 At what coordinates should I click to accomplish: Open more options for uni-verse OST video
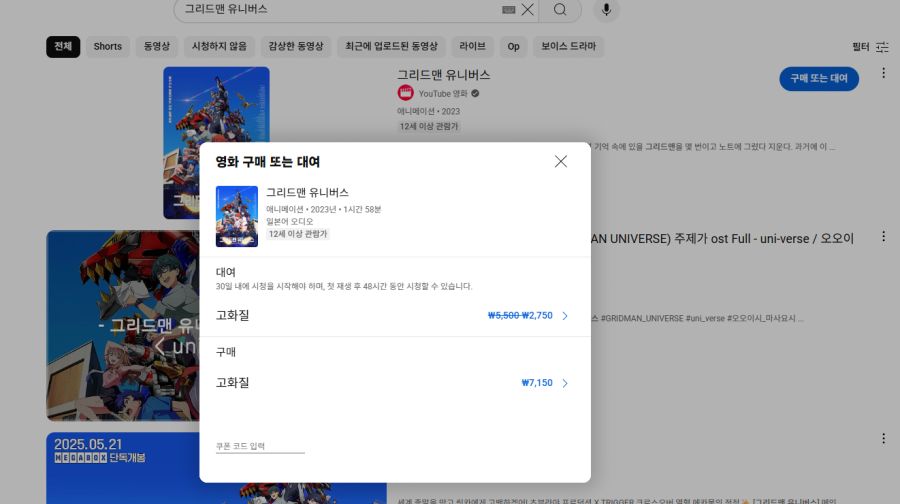[883, 237]
